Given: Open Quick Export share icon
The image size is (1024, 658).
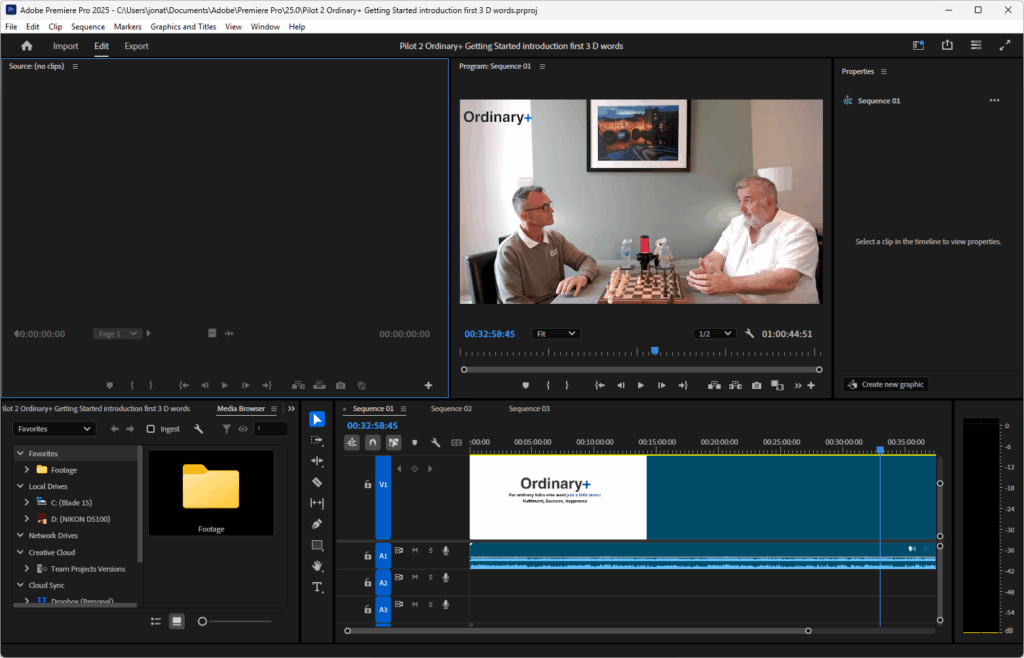Looking at the screenshot, I should pos(947,45).
